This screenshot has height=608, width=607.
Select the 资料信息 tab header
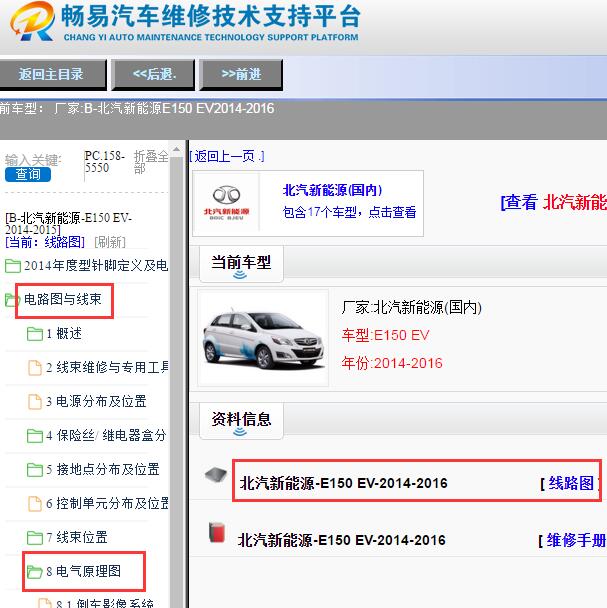tap(241, 420)
